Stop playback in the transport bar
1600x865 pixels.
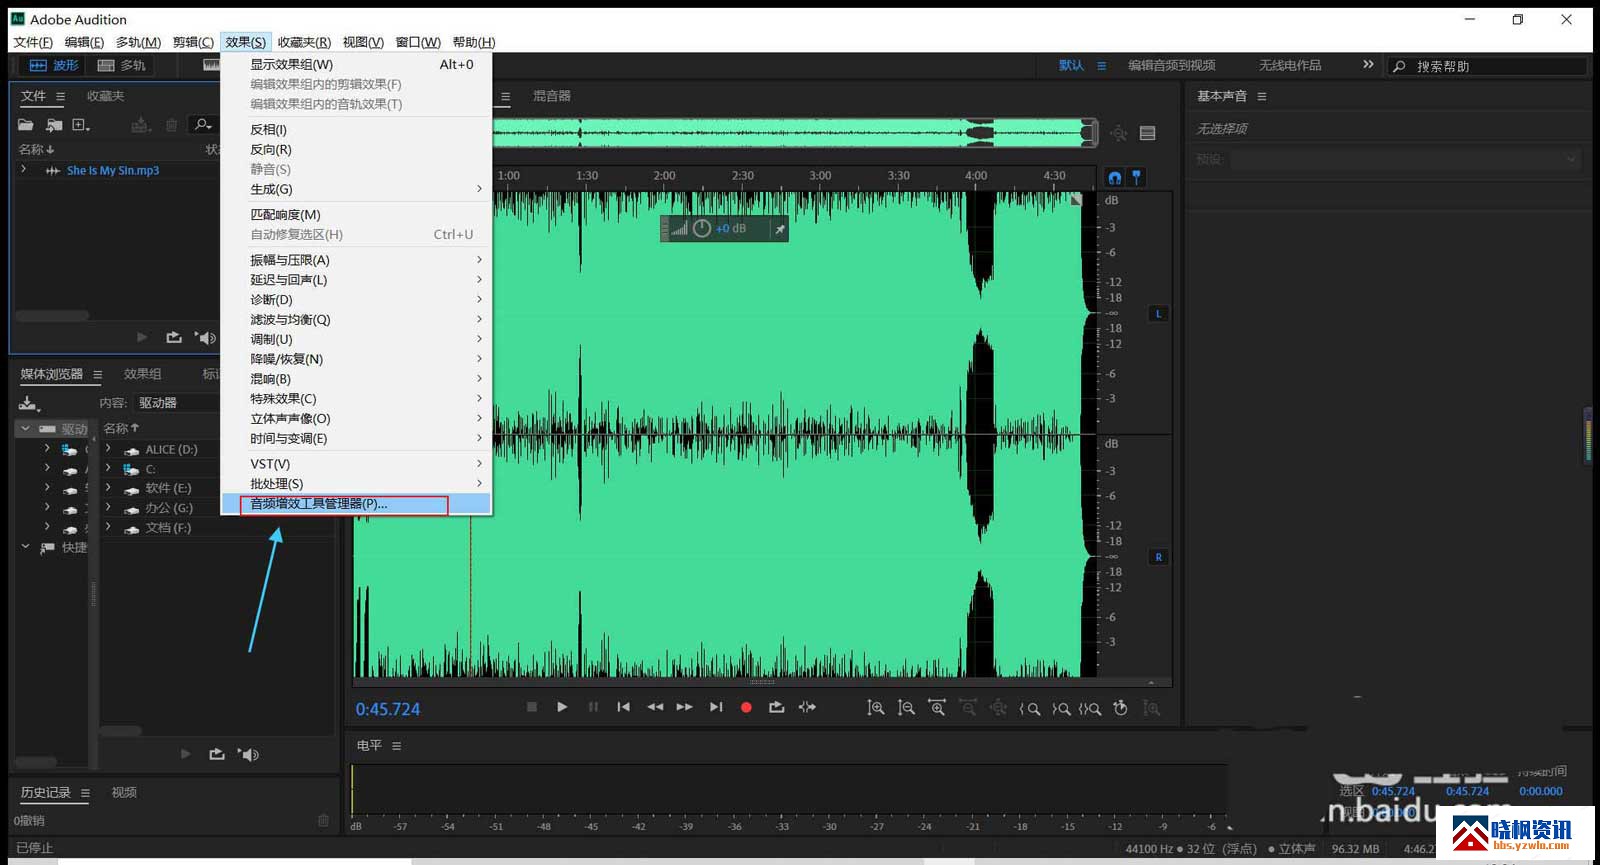[x=532, y=707]
